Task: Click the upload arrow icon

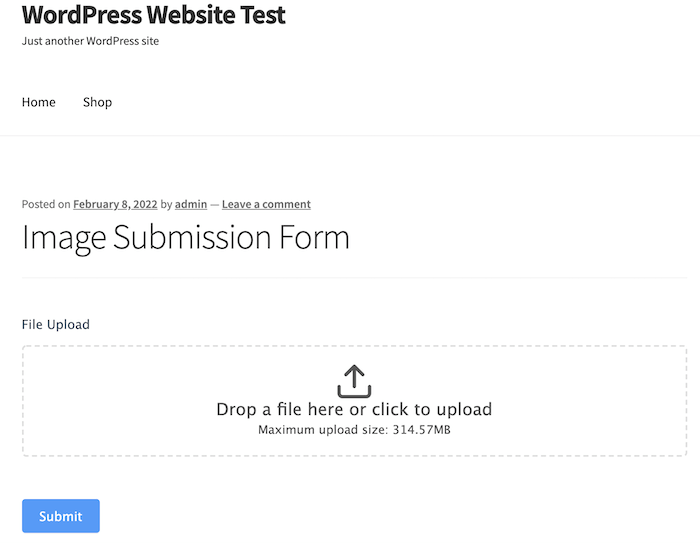Action: 354,381
